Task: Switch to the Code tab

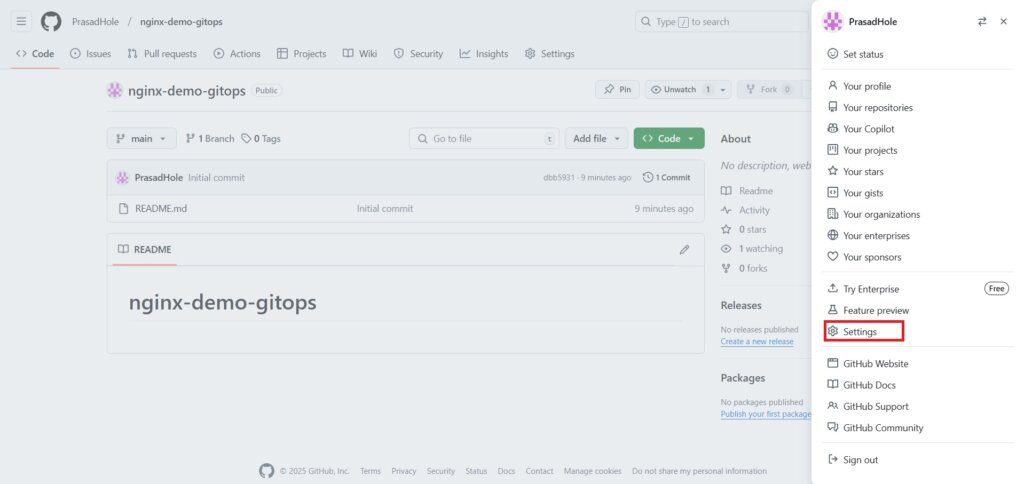Action: pyautogui.click(x=35, y=54)
